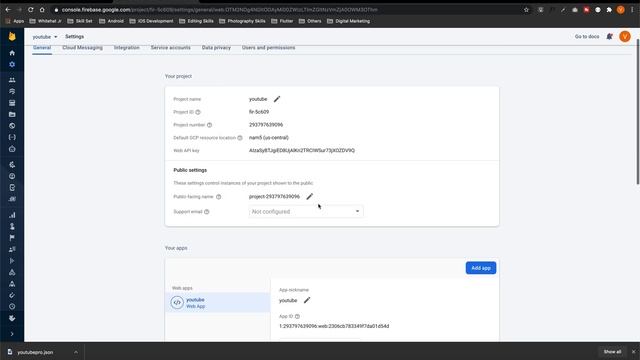
Task: Open Digital Marketing bookmarks folder
Action: 349,21
